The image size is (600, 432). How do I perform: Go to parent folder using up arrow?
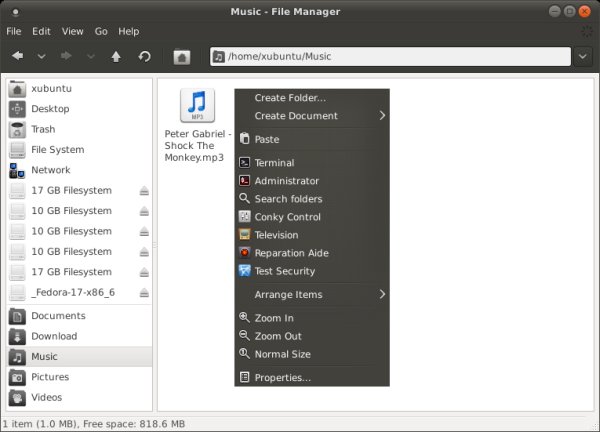click(x=116, y=57)
